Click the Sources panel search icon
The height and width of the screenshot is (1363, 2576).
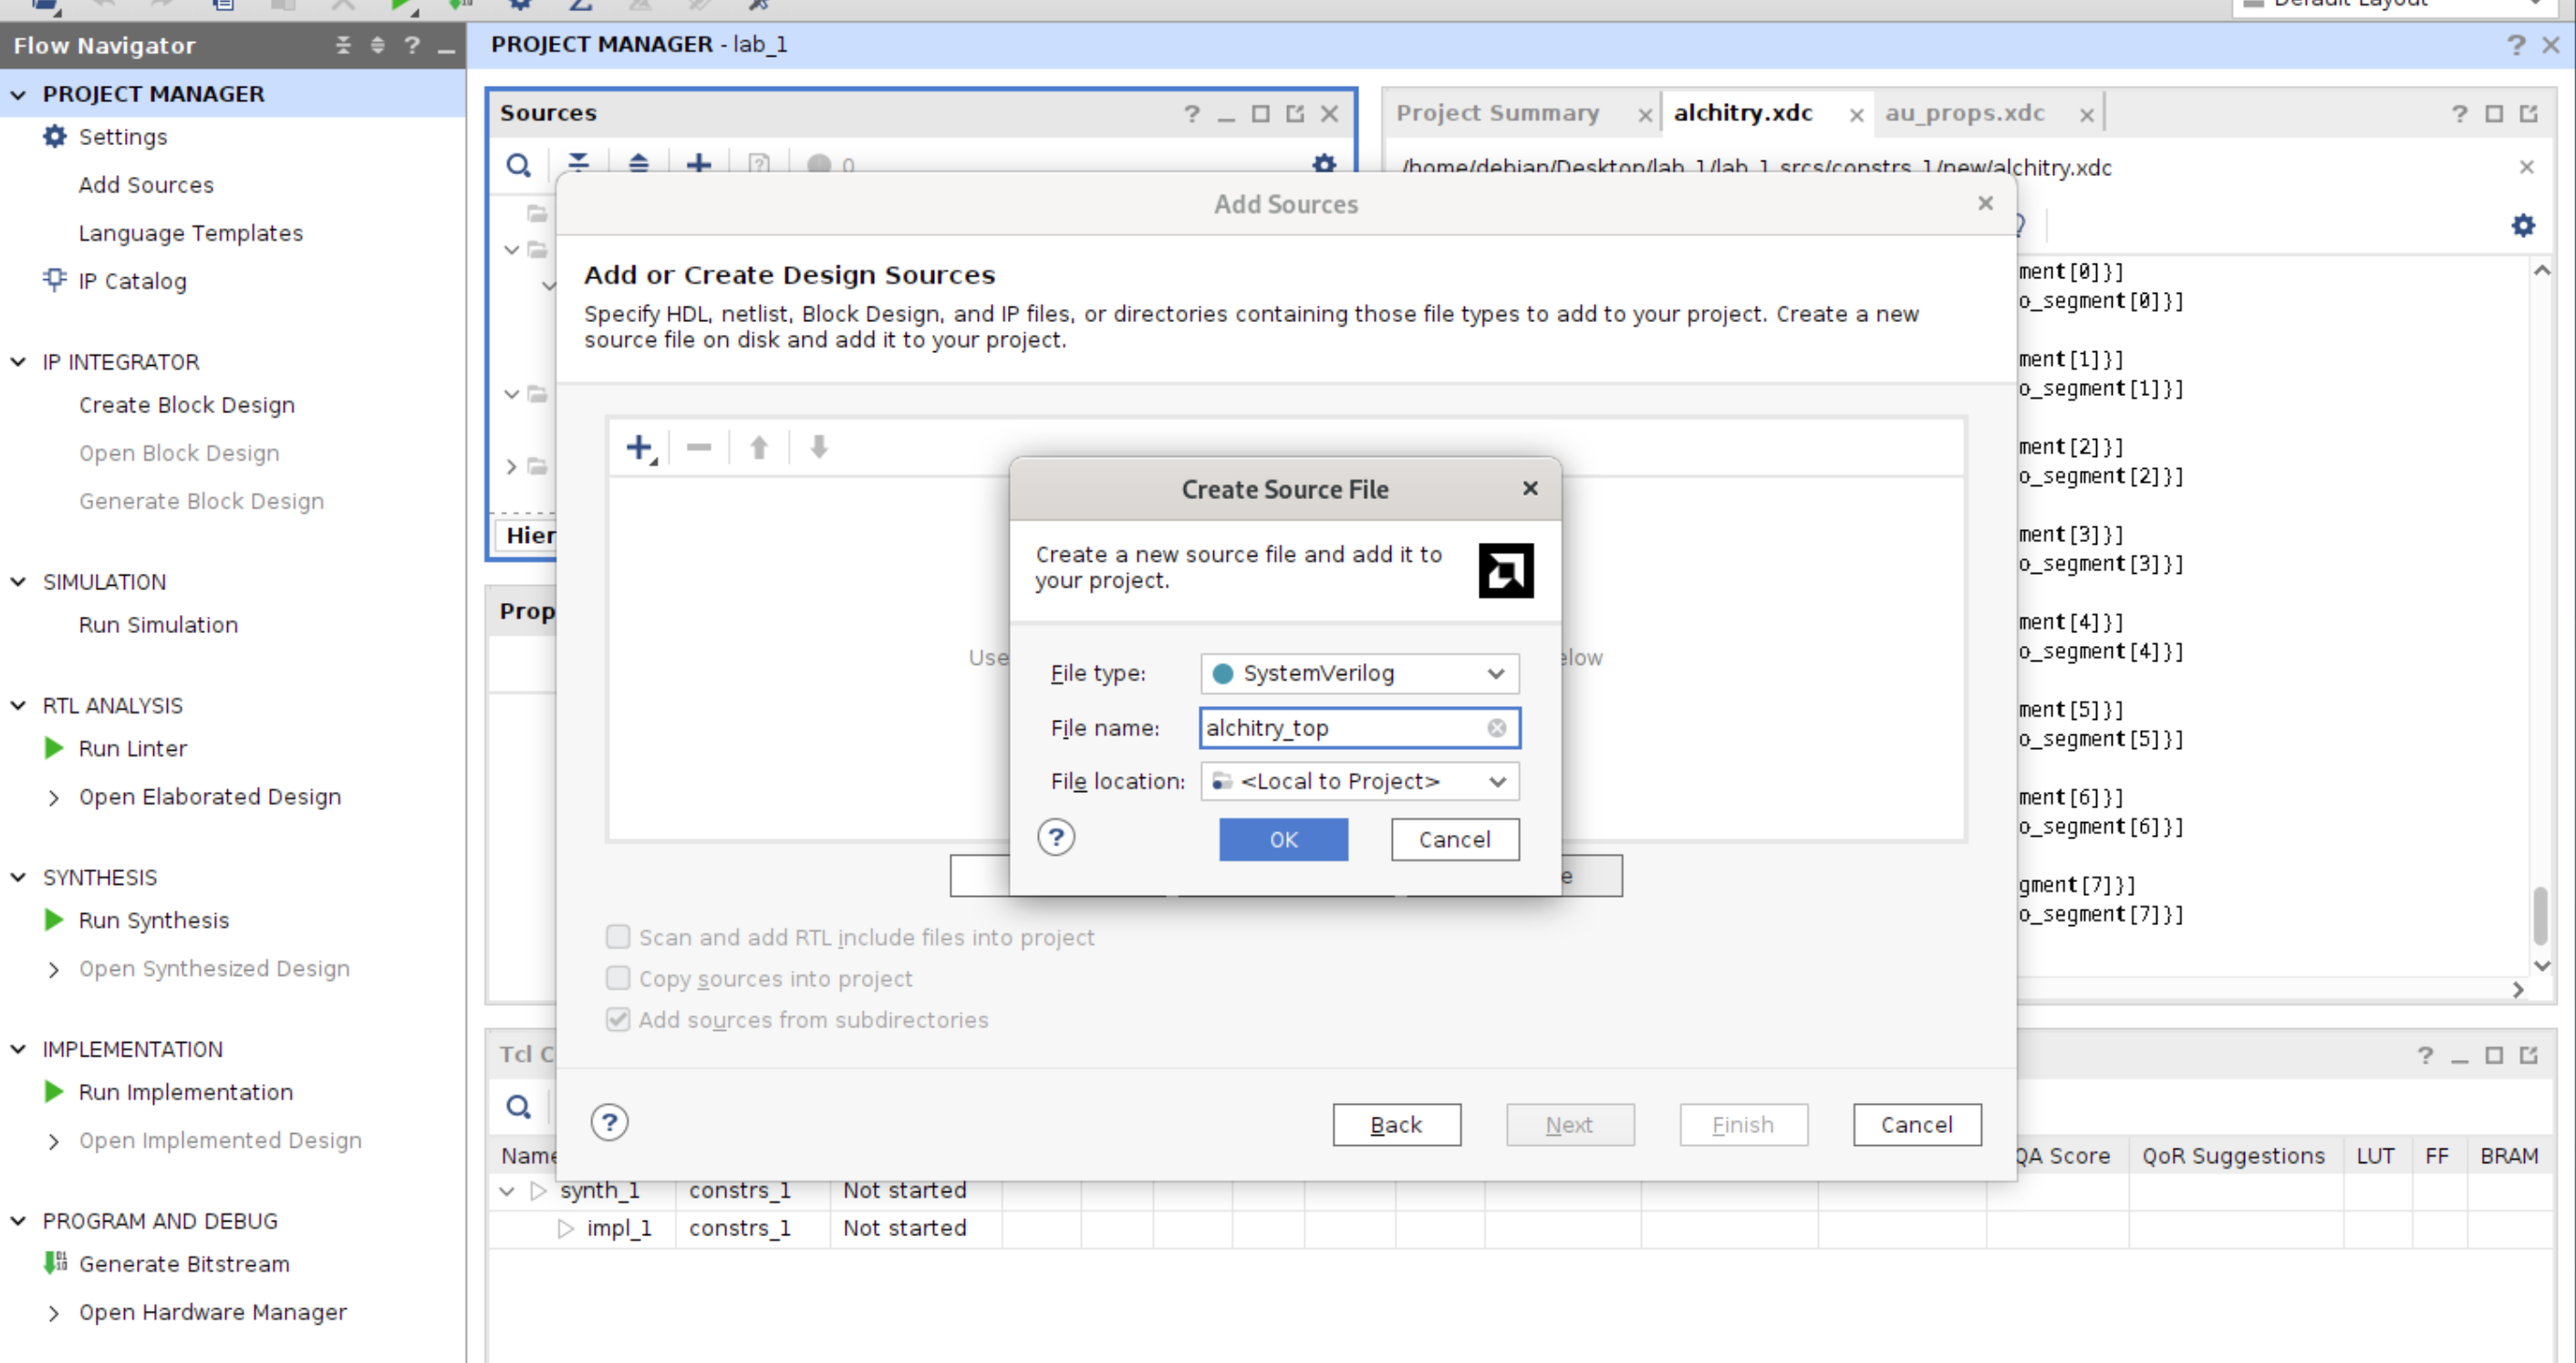click(x=518, y=165)
